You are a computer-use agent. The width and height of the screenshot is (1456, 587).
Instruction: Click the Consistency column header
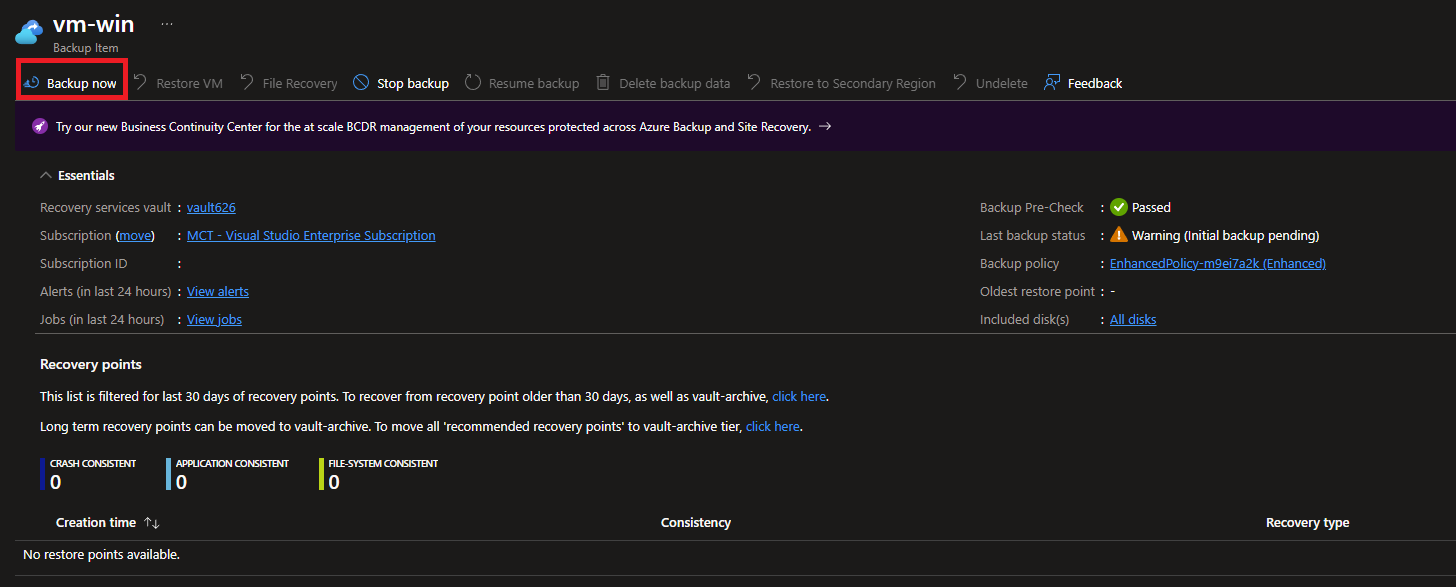pyautogui.click(x=696, y=522)
